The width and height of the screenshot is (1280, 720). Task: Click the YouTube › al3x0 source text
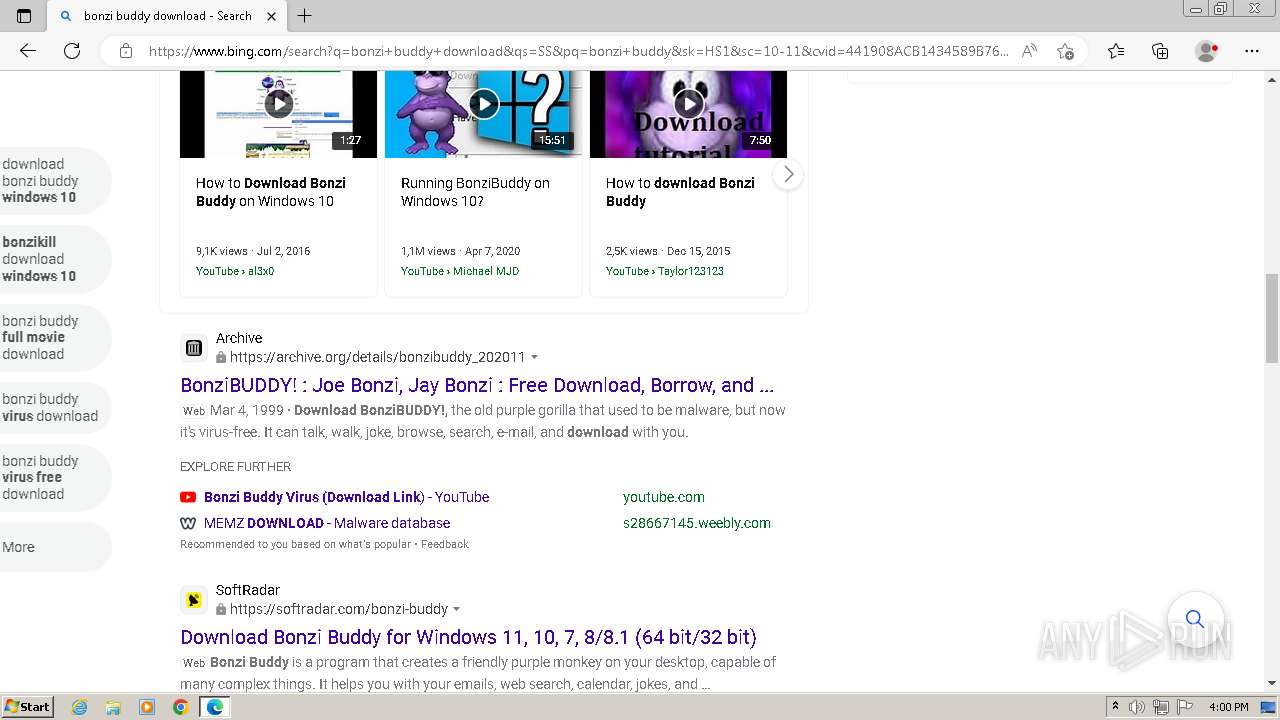pos(235,271)
